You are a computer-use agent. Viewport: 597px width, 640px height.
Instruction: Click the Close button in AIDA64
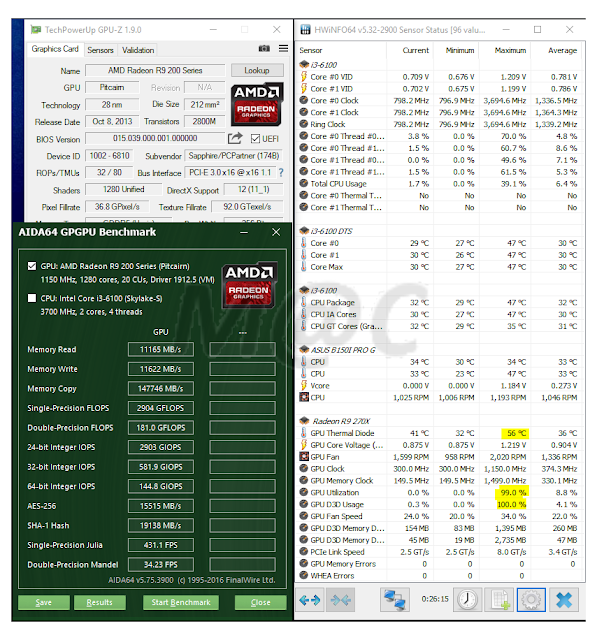(x=261, y=602)
